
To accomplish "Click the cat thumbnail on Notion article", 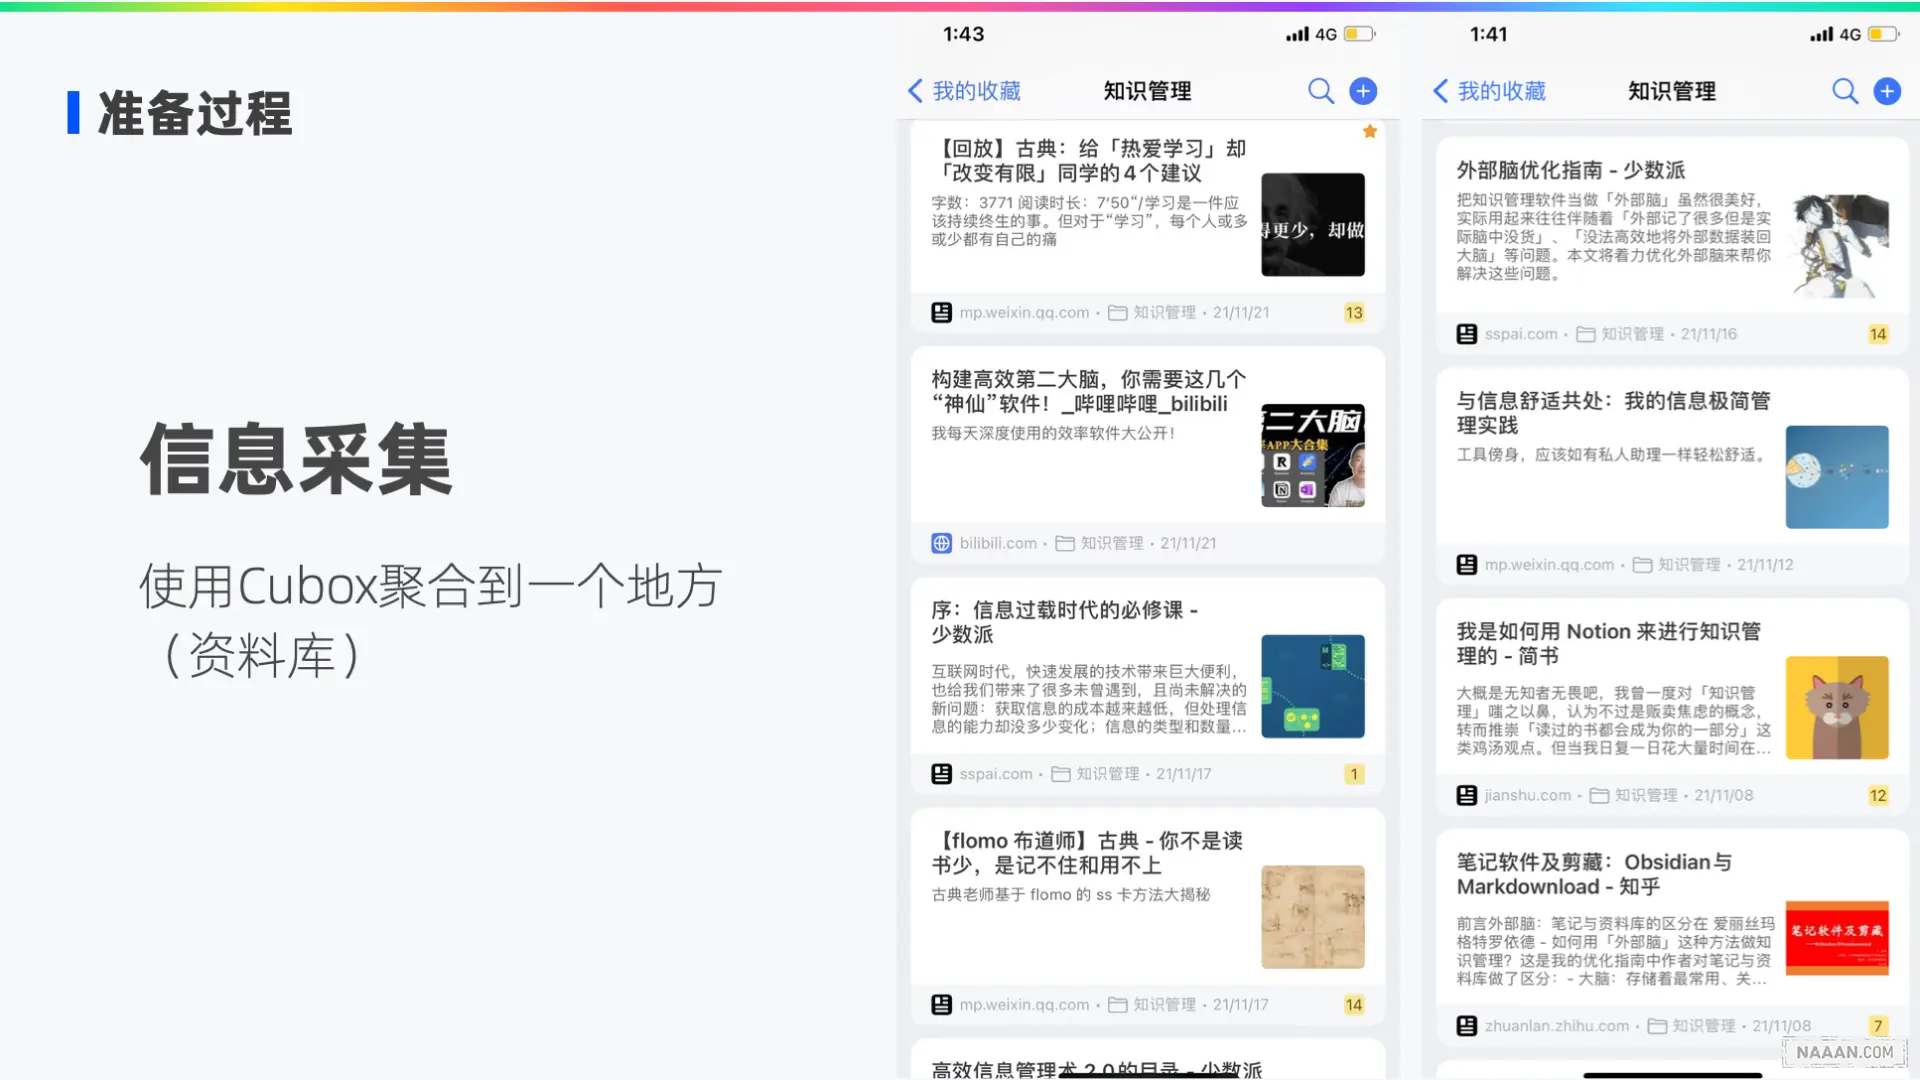I will click(x=1836, y=707).
